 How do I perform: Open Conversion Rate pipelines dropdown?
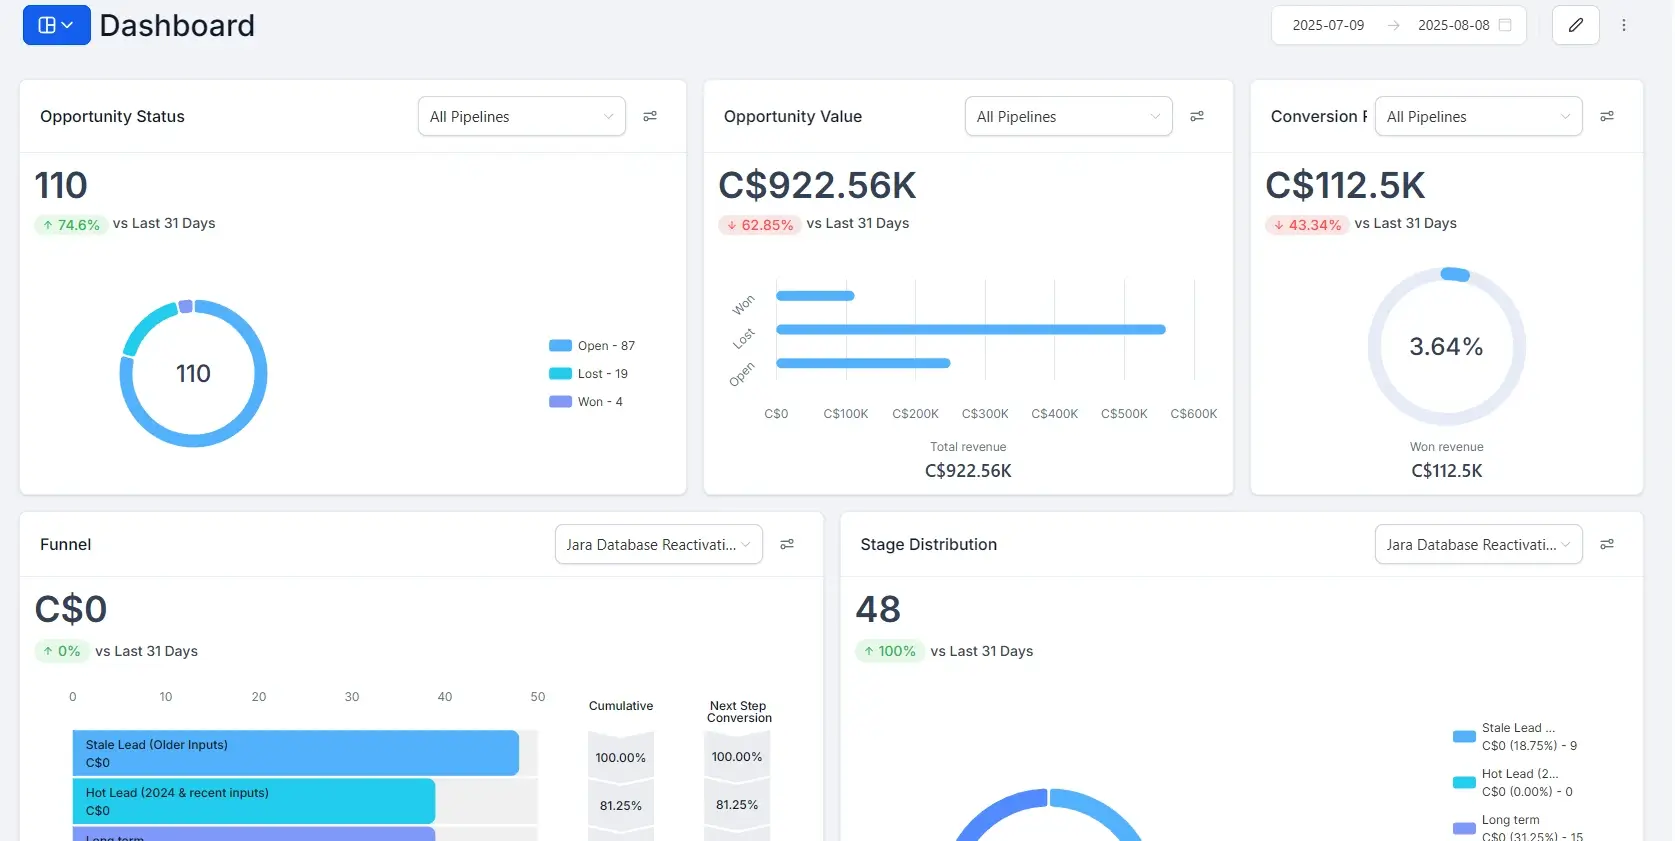pos(1479,116)
